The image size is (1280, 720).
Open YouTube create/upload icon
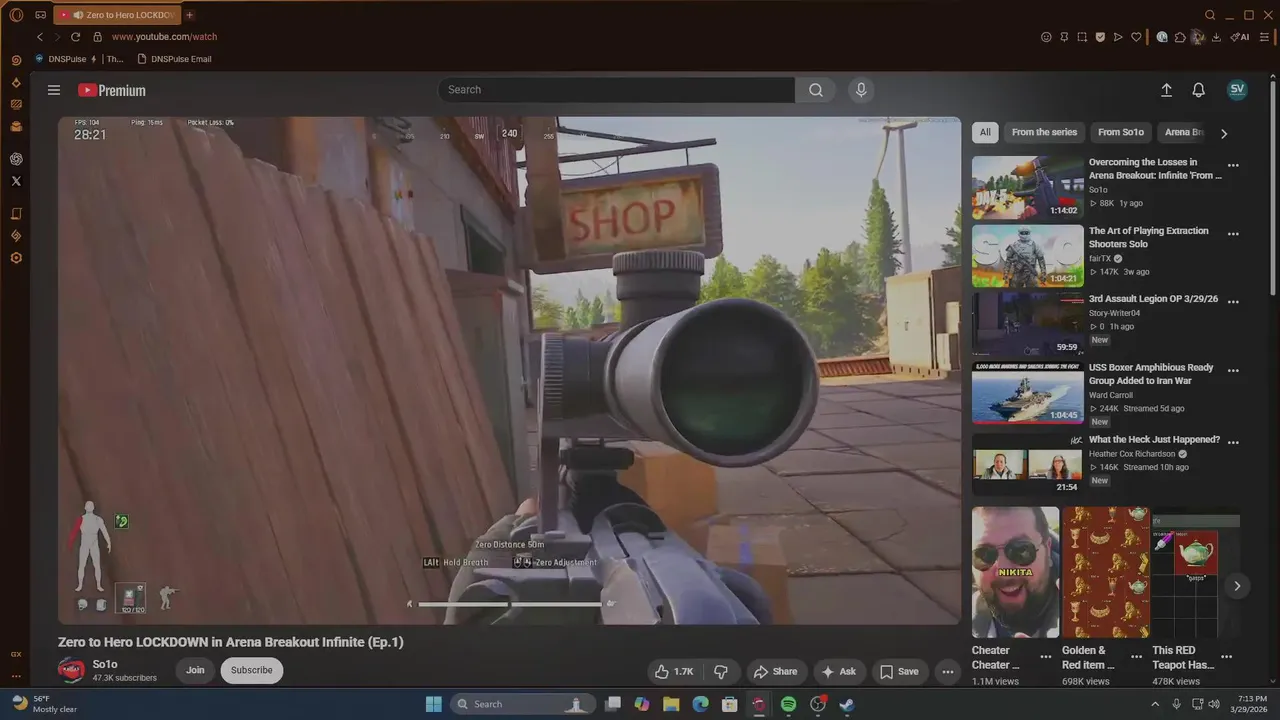[1166, 90]
